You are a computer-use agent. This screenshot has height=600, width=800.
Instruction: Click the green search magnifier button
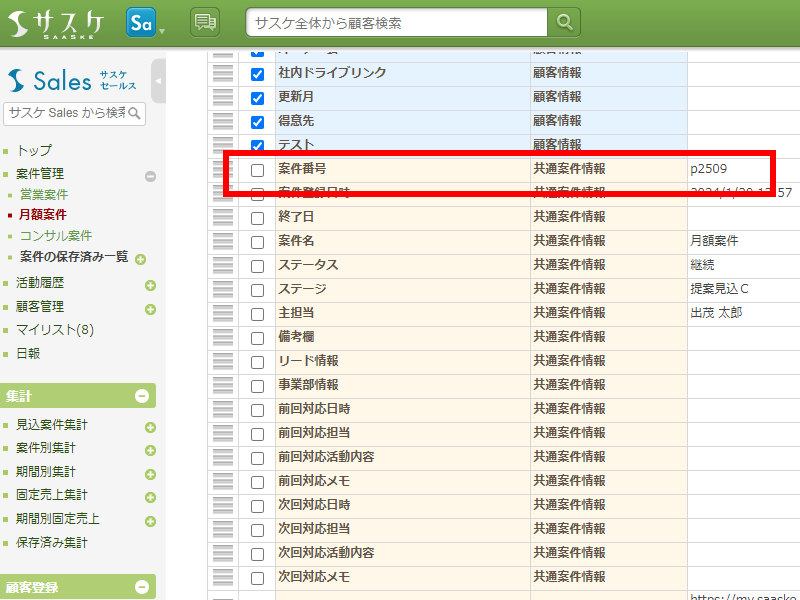566,22
